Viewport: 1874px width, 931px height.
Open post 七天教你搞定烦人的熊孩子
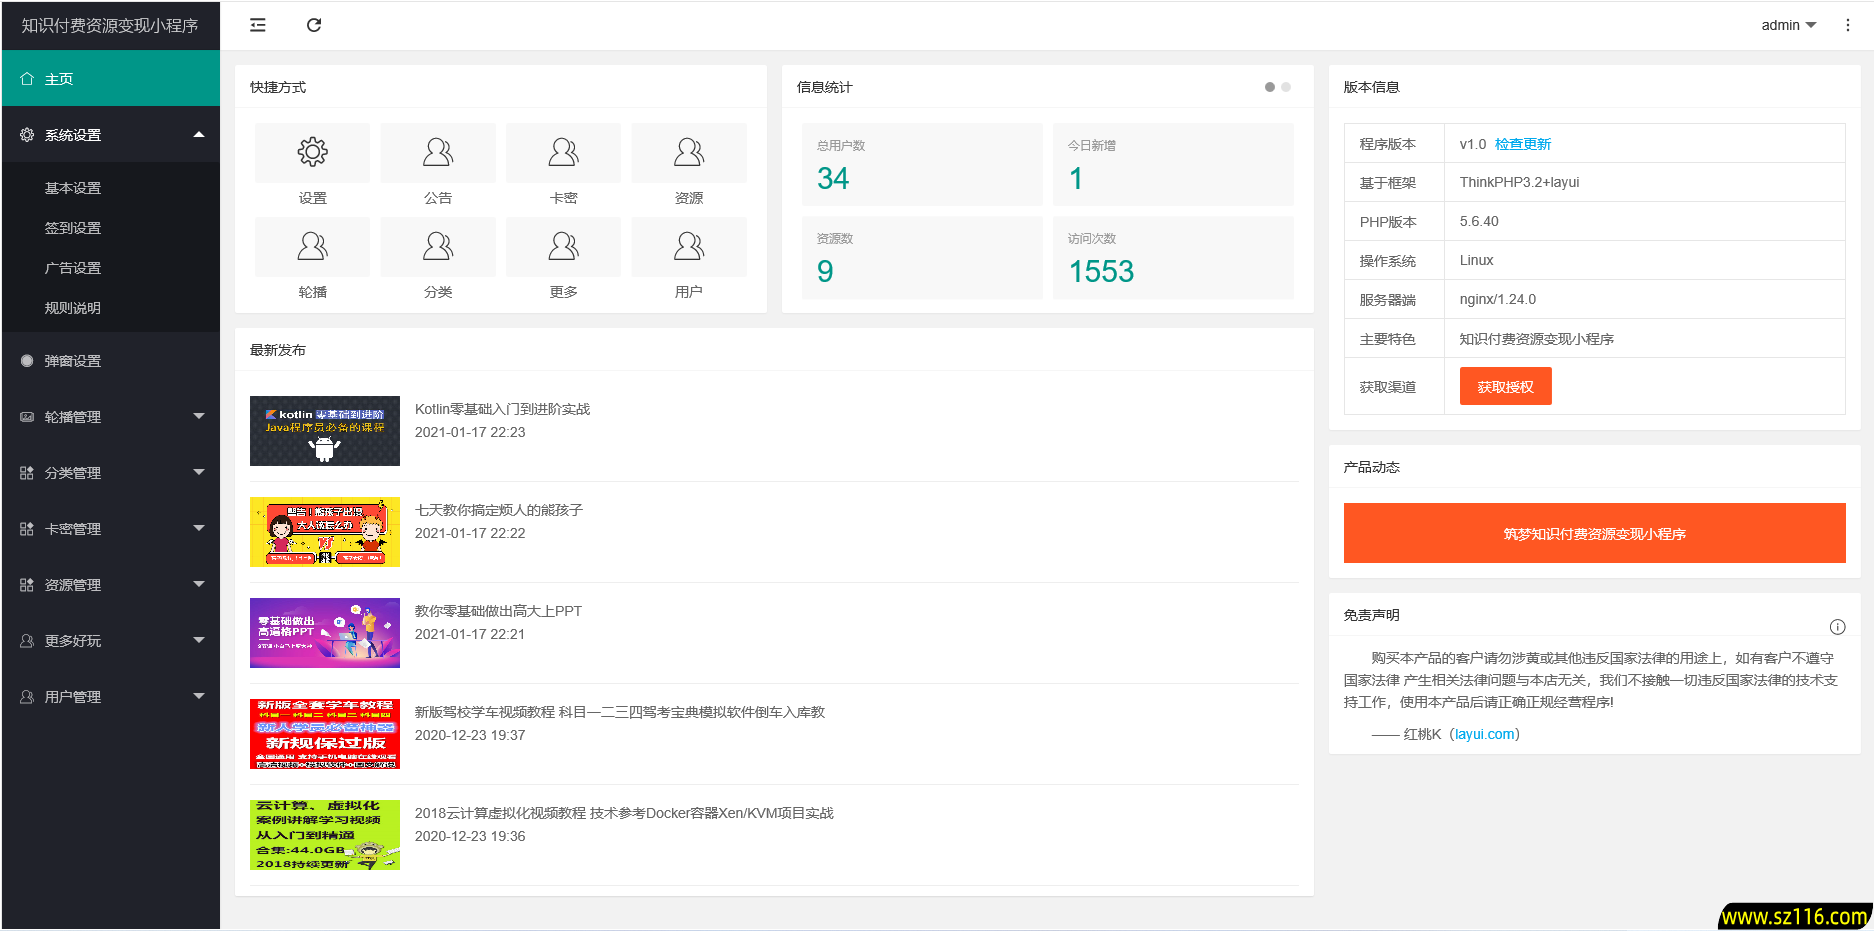coord(499,510)
